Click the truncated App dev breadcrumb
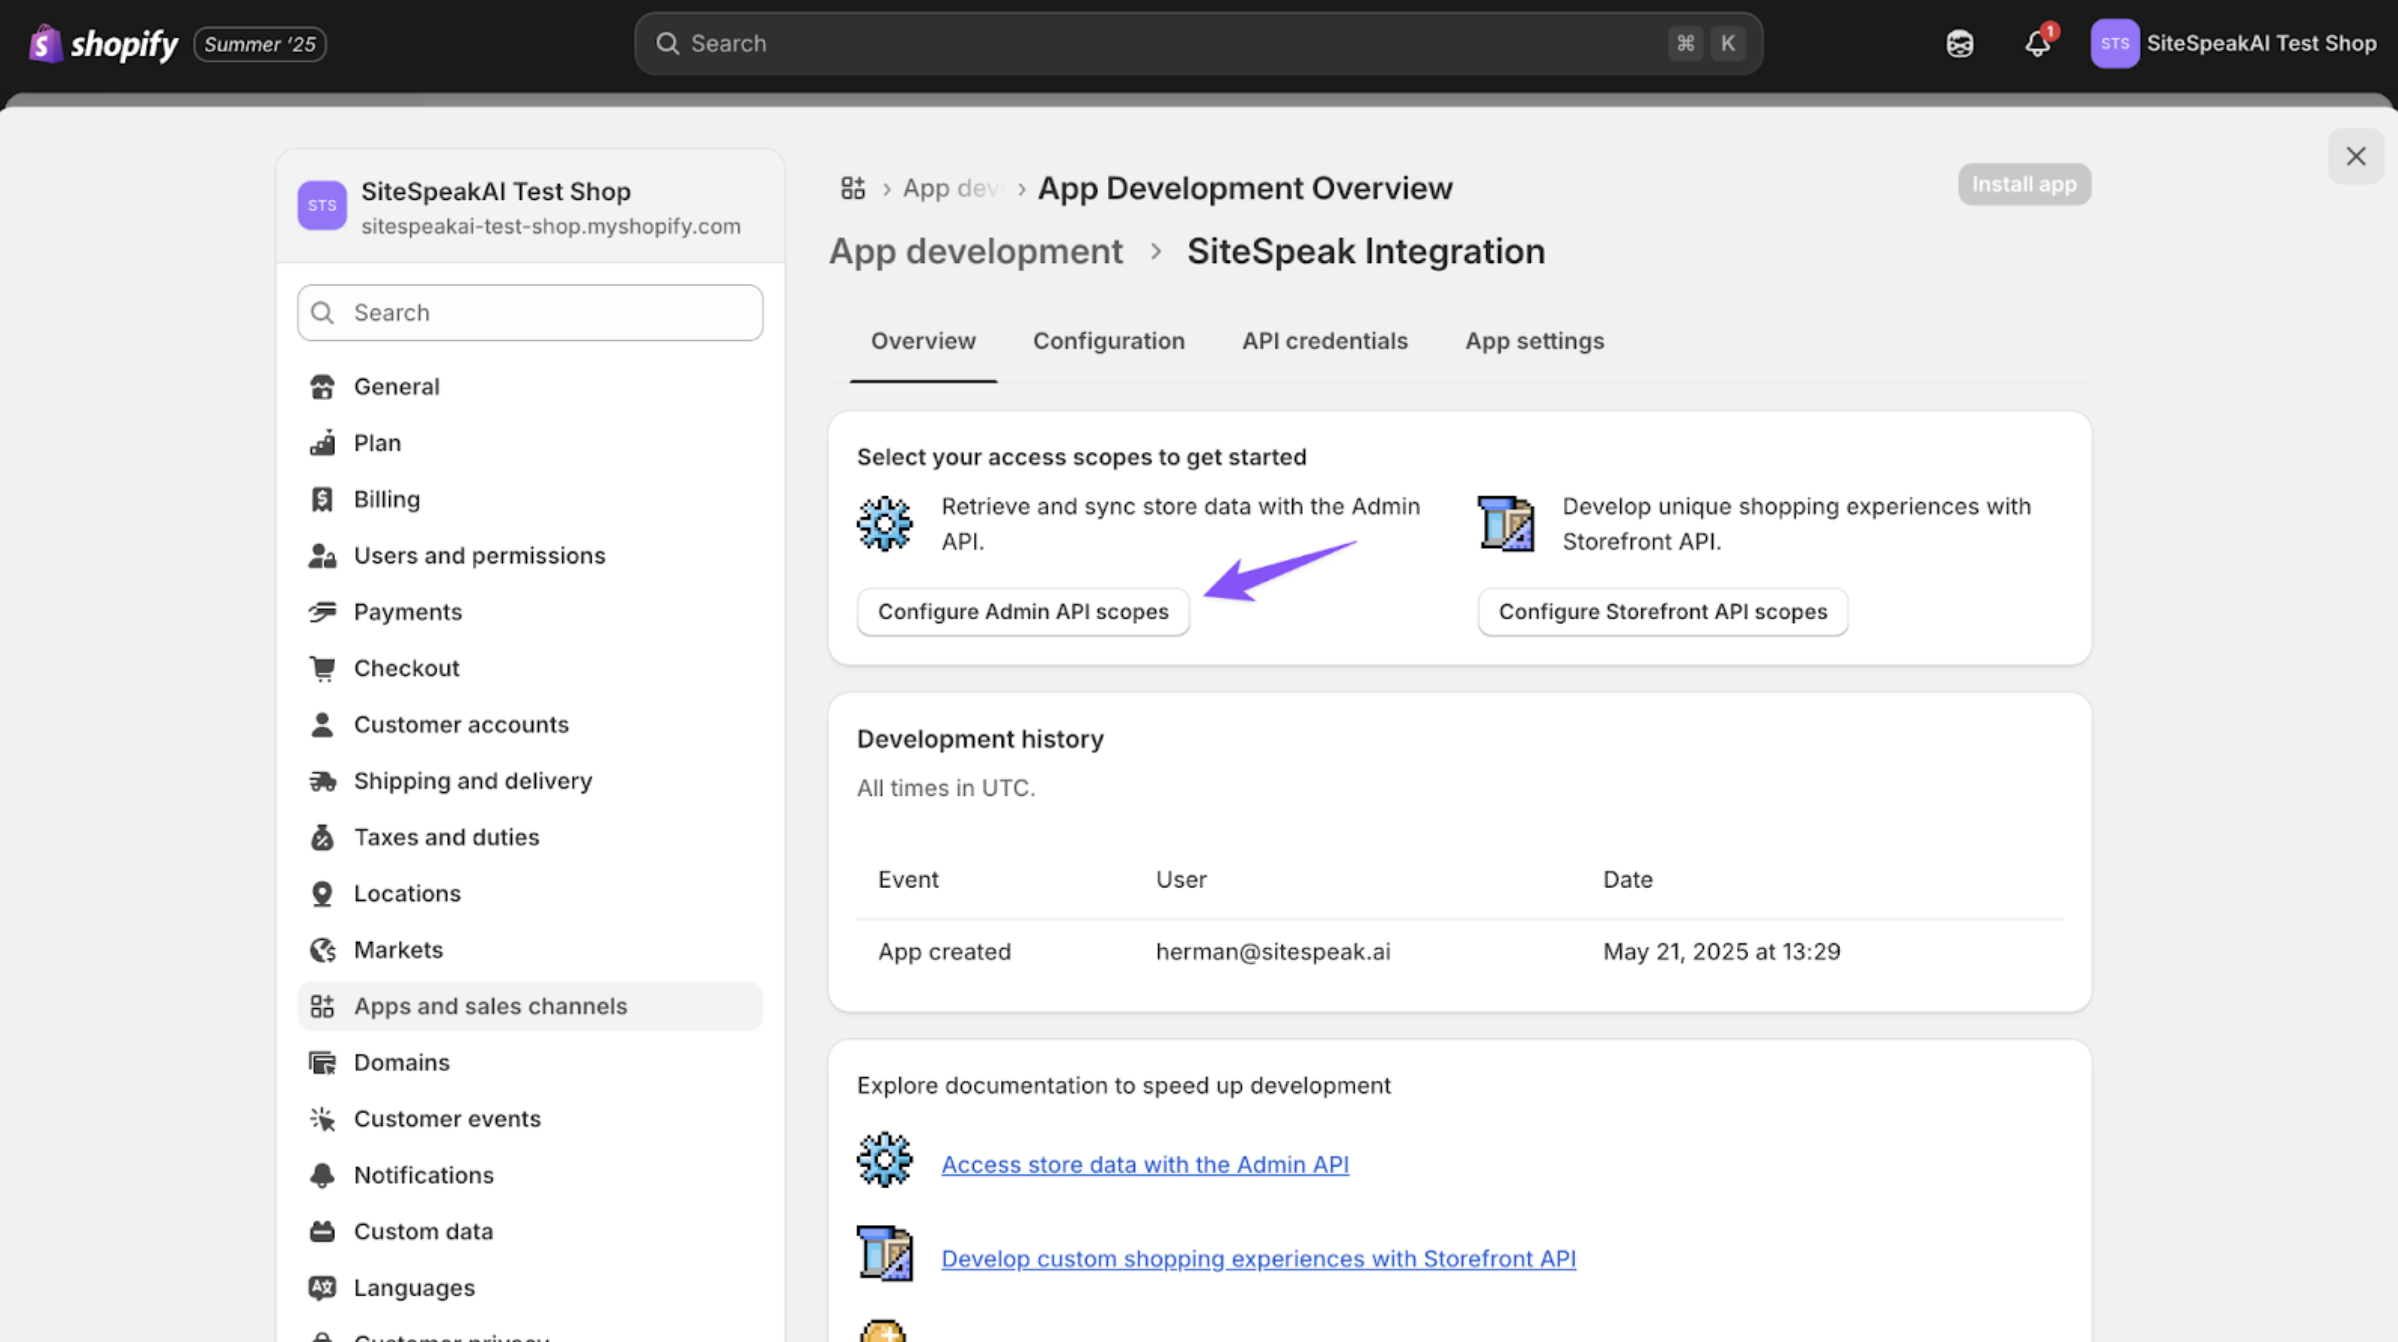The width and height of the screenshot is (2398, 1342). pyautogui.click(x=950, y=188)
